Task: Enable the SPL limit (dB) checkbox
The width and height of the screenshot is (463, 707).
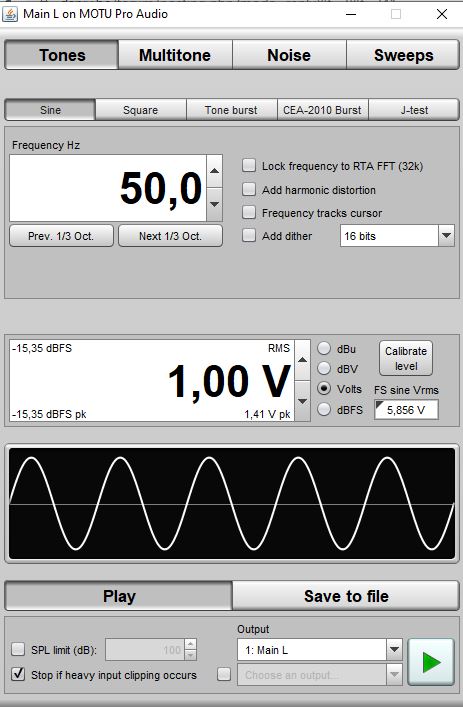Action: pos(18,649)
